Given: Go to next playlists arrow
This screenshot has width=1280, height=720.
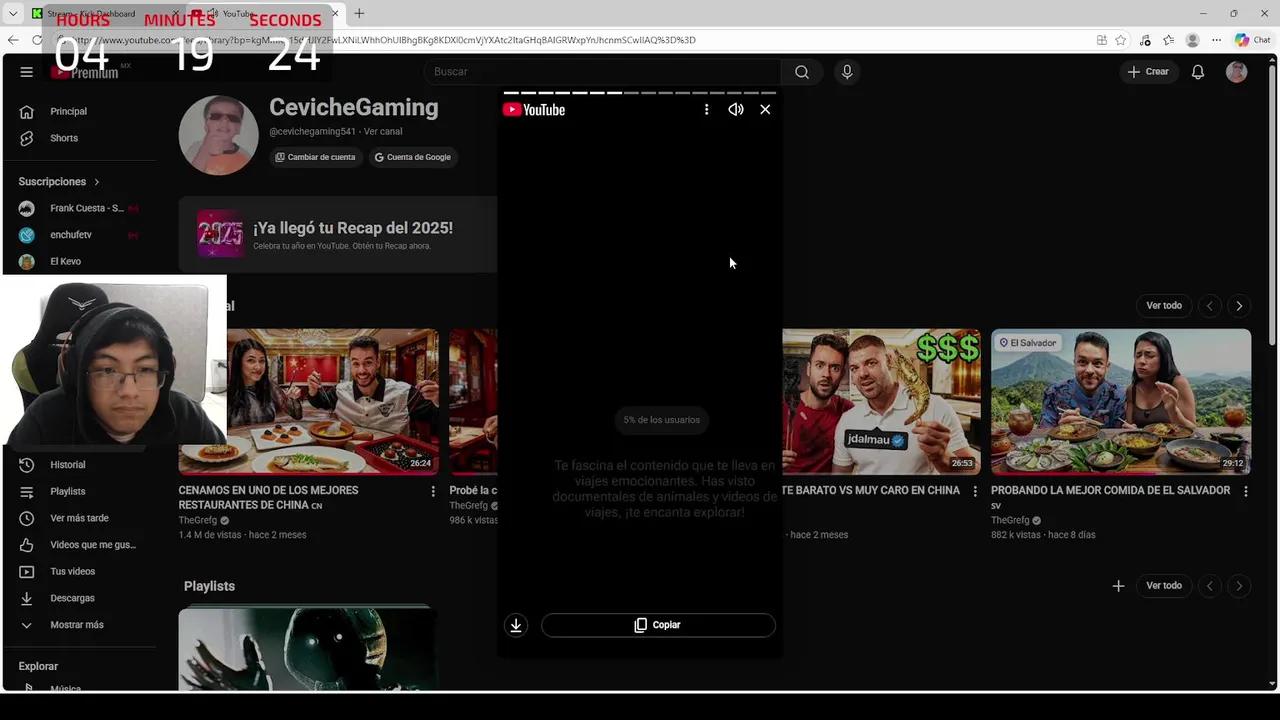Looking at the screenshot, I should 1239,586.
